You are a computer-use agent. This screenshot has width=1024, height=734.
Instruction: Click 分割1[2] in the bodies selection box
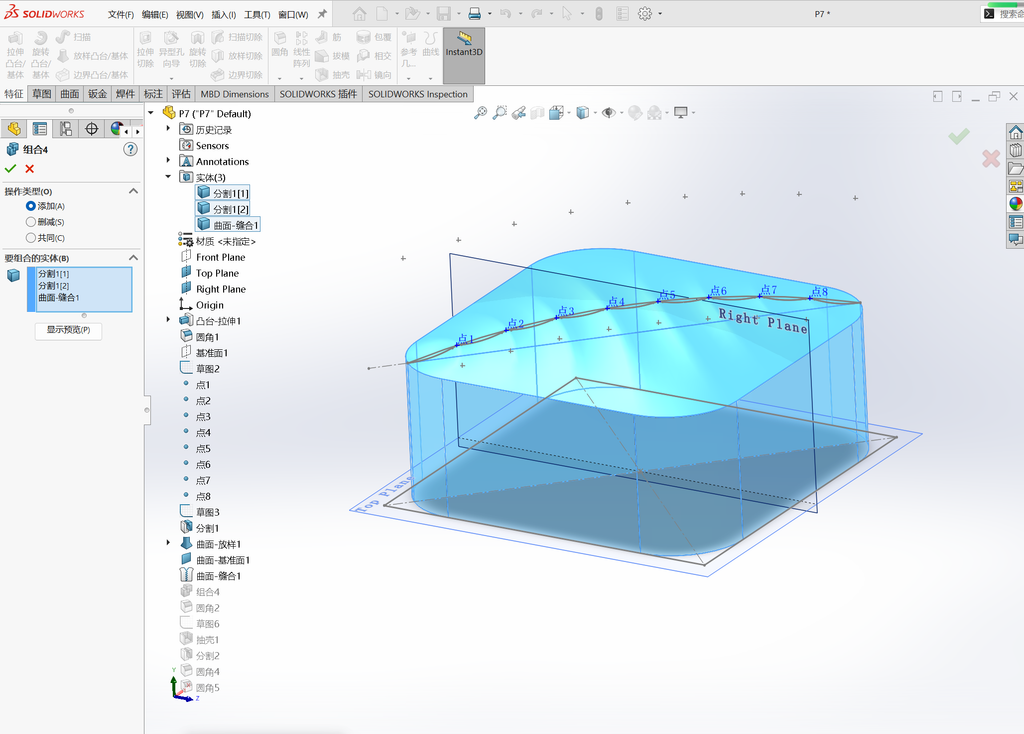point(54,286)
